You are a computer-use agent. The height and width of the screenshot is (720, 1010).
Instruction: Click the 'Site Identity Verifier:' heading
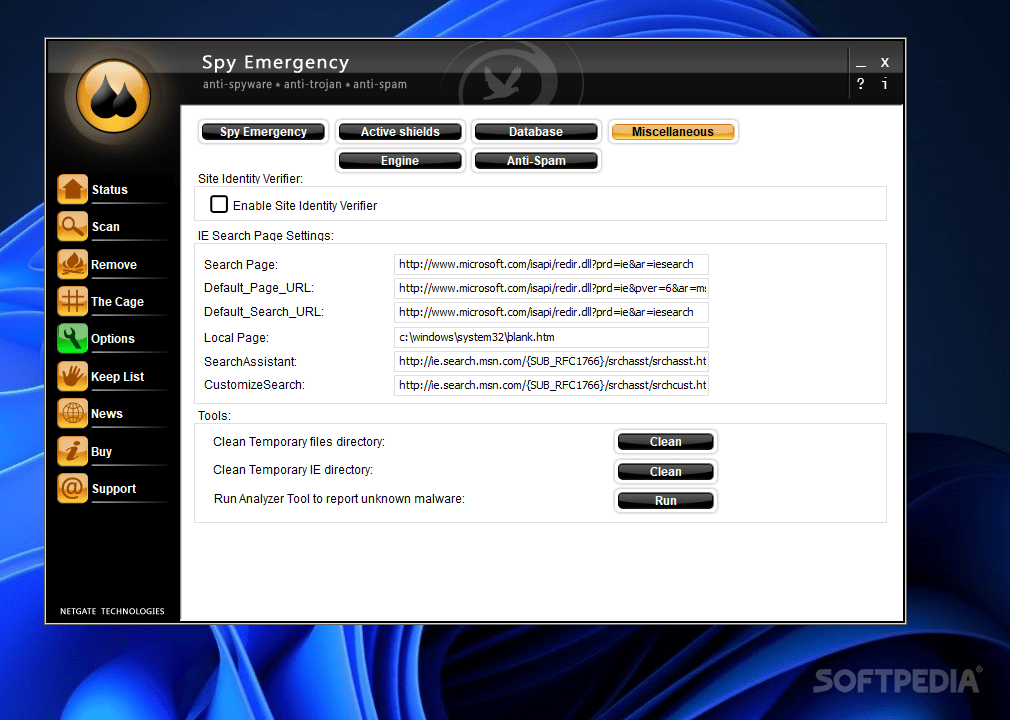[250, 179]
